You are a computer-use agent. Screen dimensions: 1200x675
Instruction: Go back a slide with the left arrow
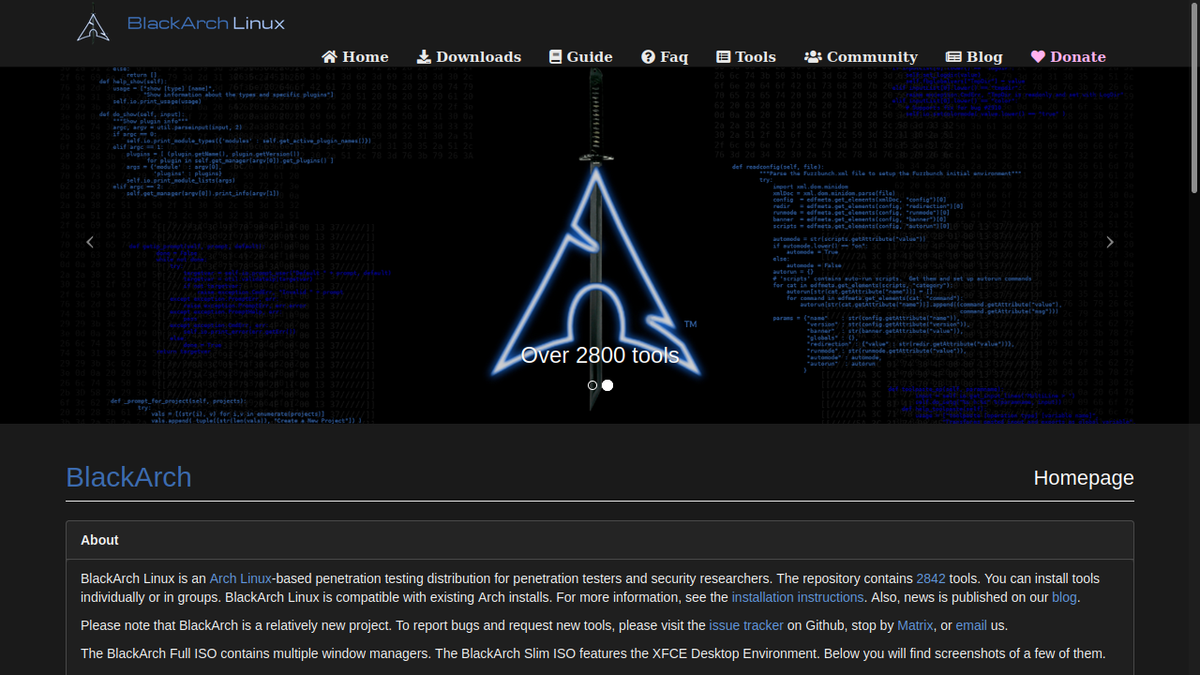click(x=90, y=241)
